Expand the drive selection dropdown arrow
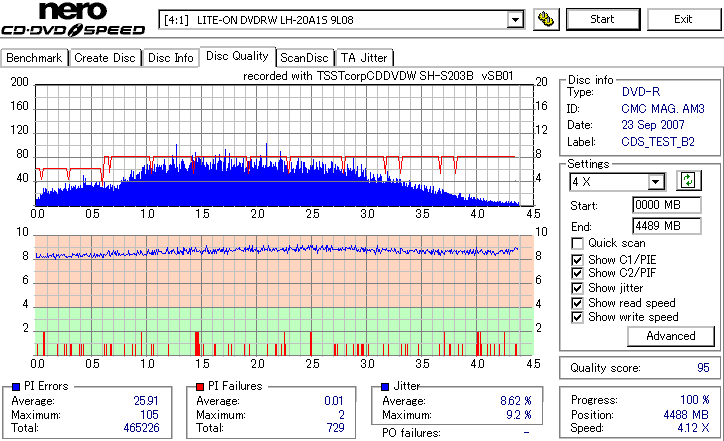The width and height of the screenshot is (724, 441). tap(515, 20)
